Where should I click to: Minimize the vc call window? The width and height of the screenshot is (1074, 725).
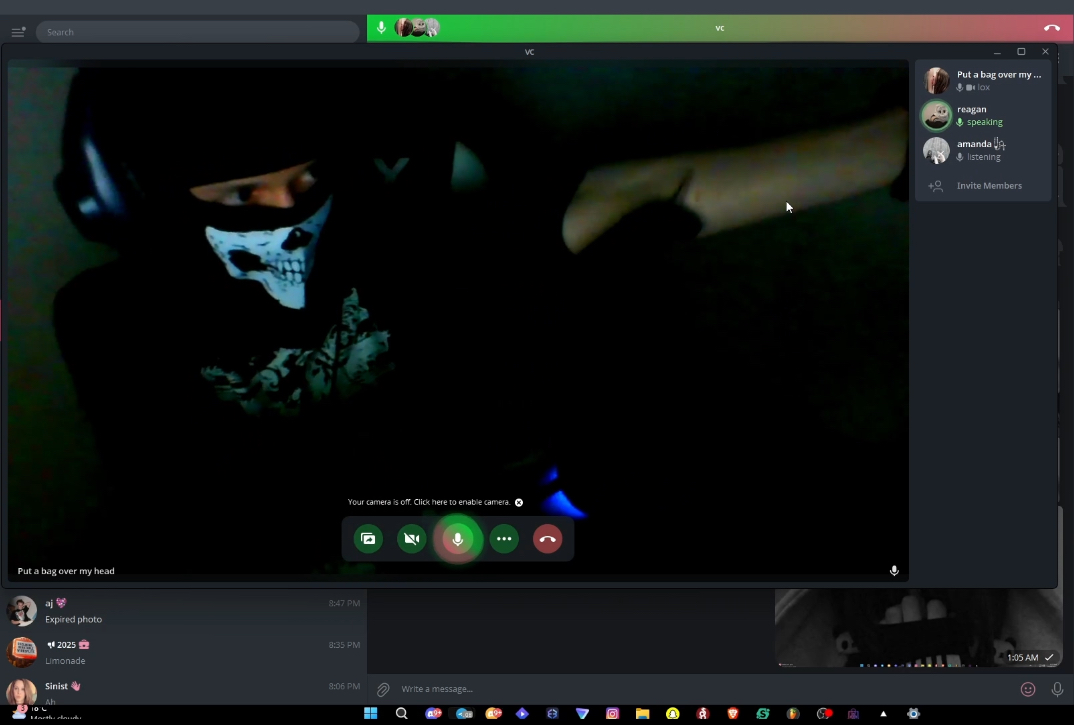coord(997,51)
